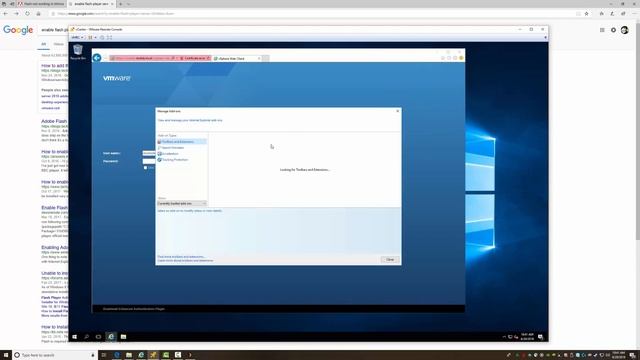
Task: Click host taskbar Type here to search box
Action: tap(55, 355)
